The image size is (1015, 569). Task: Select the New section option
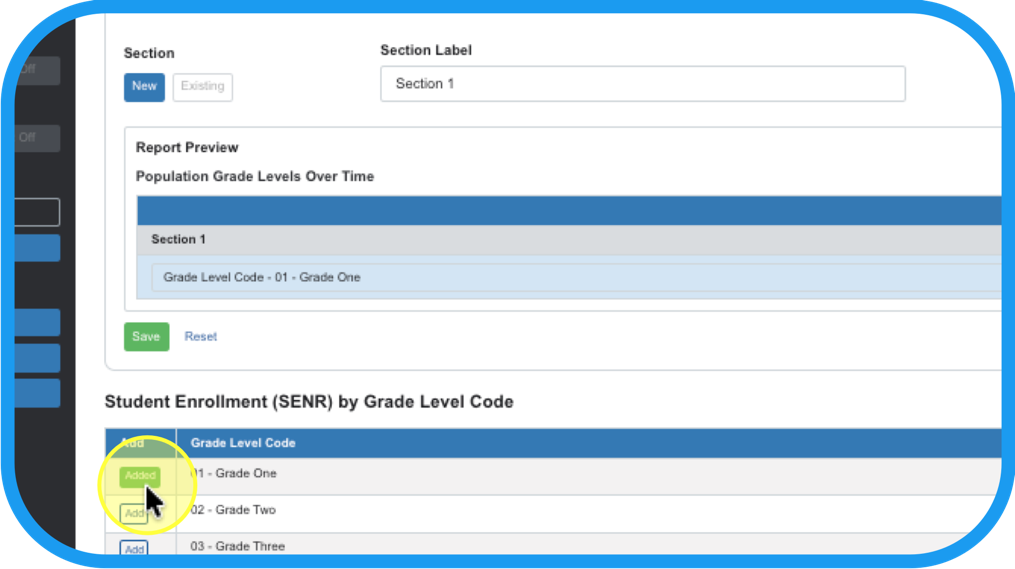tap(144, 87)
